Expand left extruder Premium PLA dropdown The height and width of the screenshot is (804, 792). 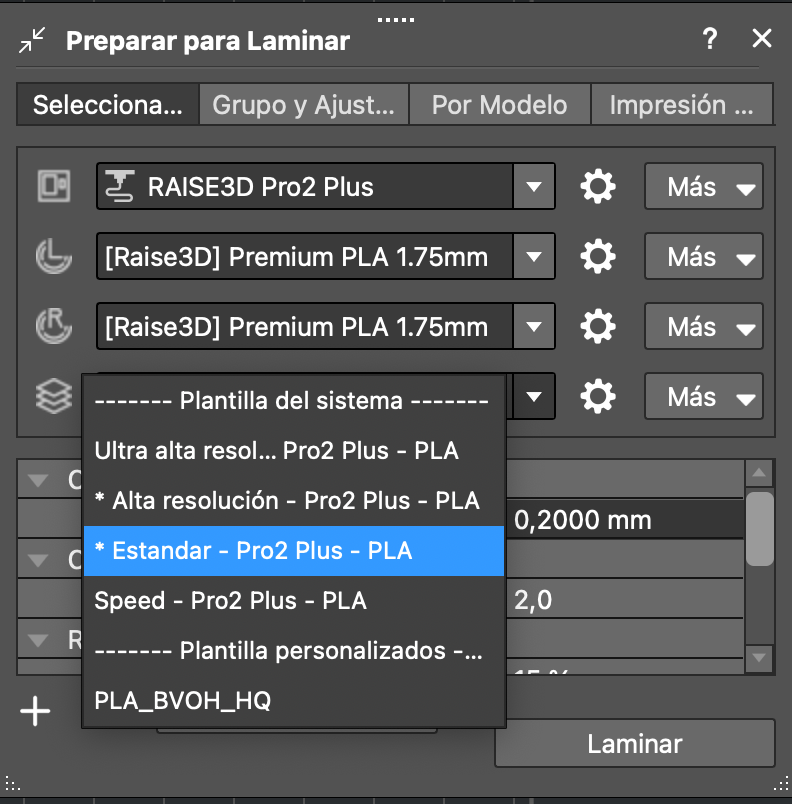click(x=535, y=257)
